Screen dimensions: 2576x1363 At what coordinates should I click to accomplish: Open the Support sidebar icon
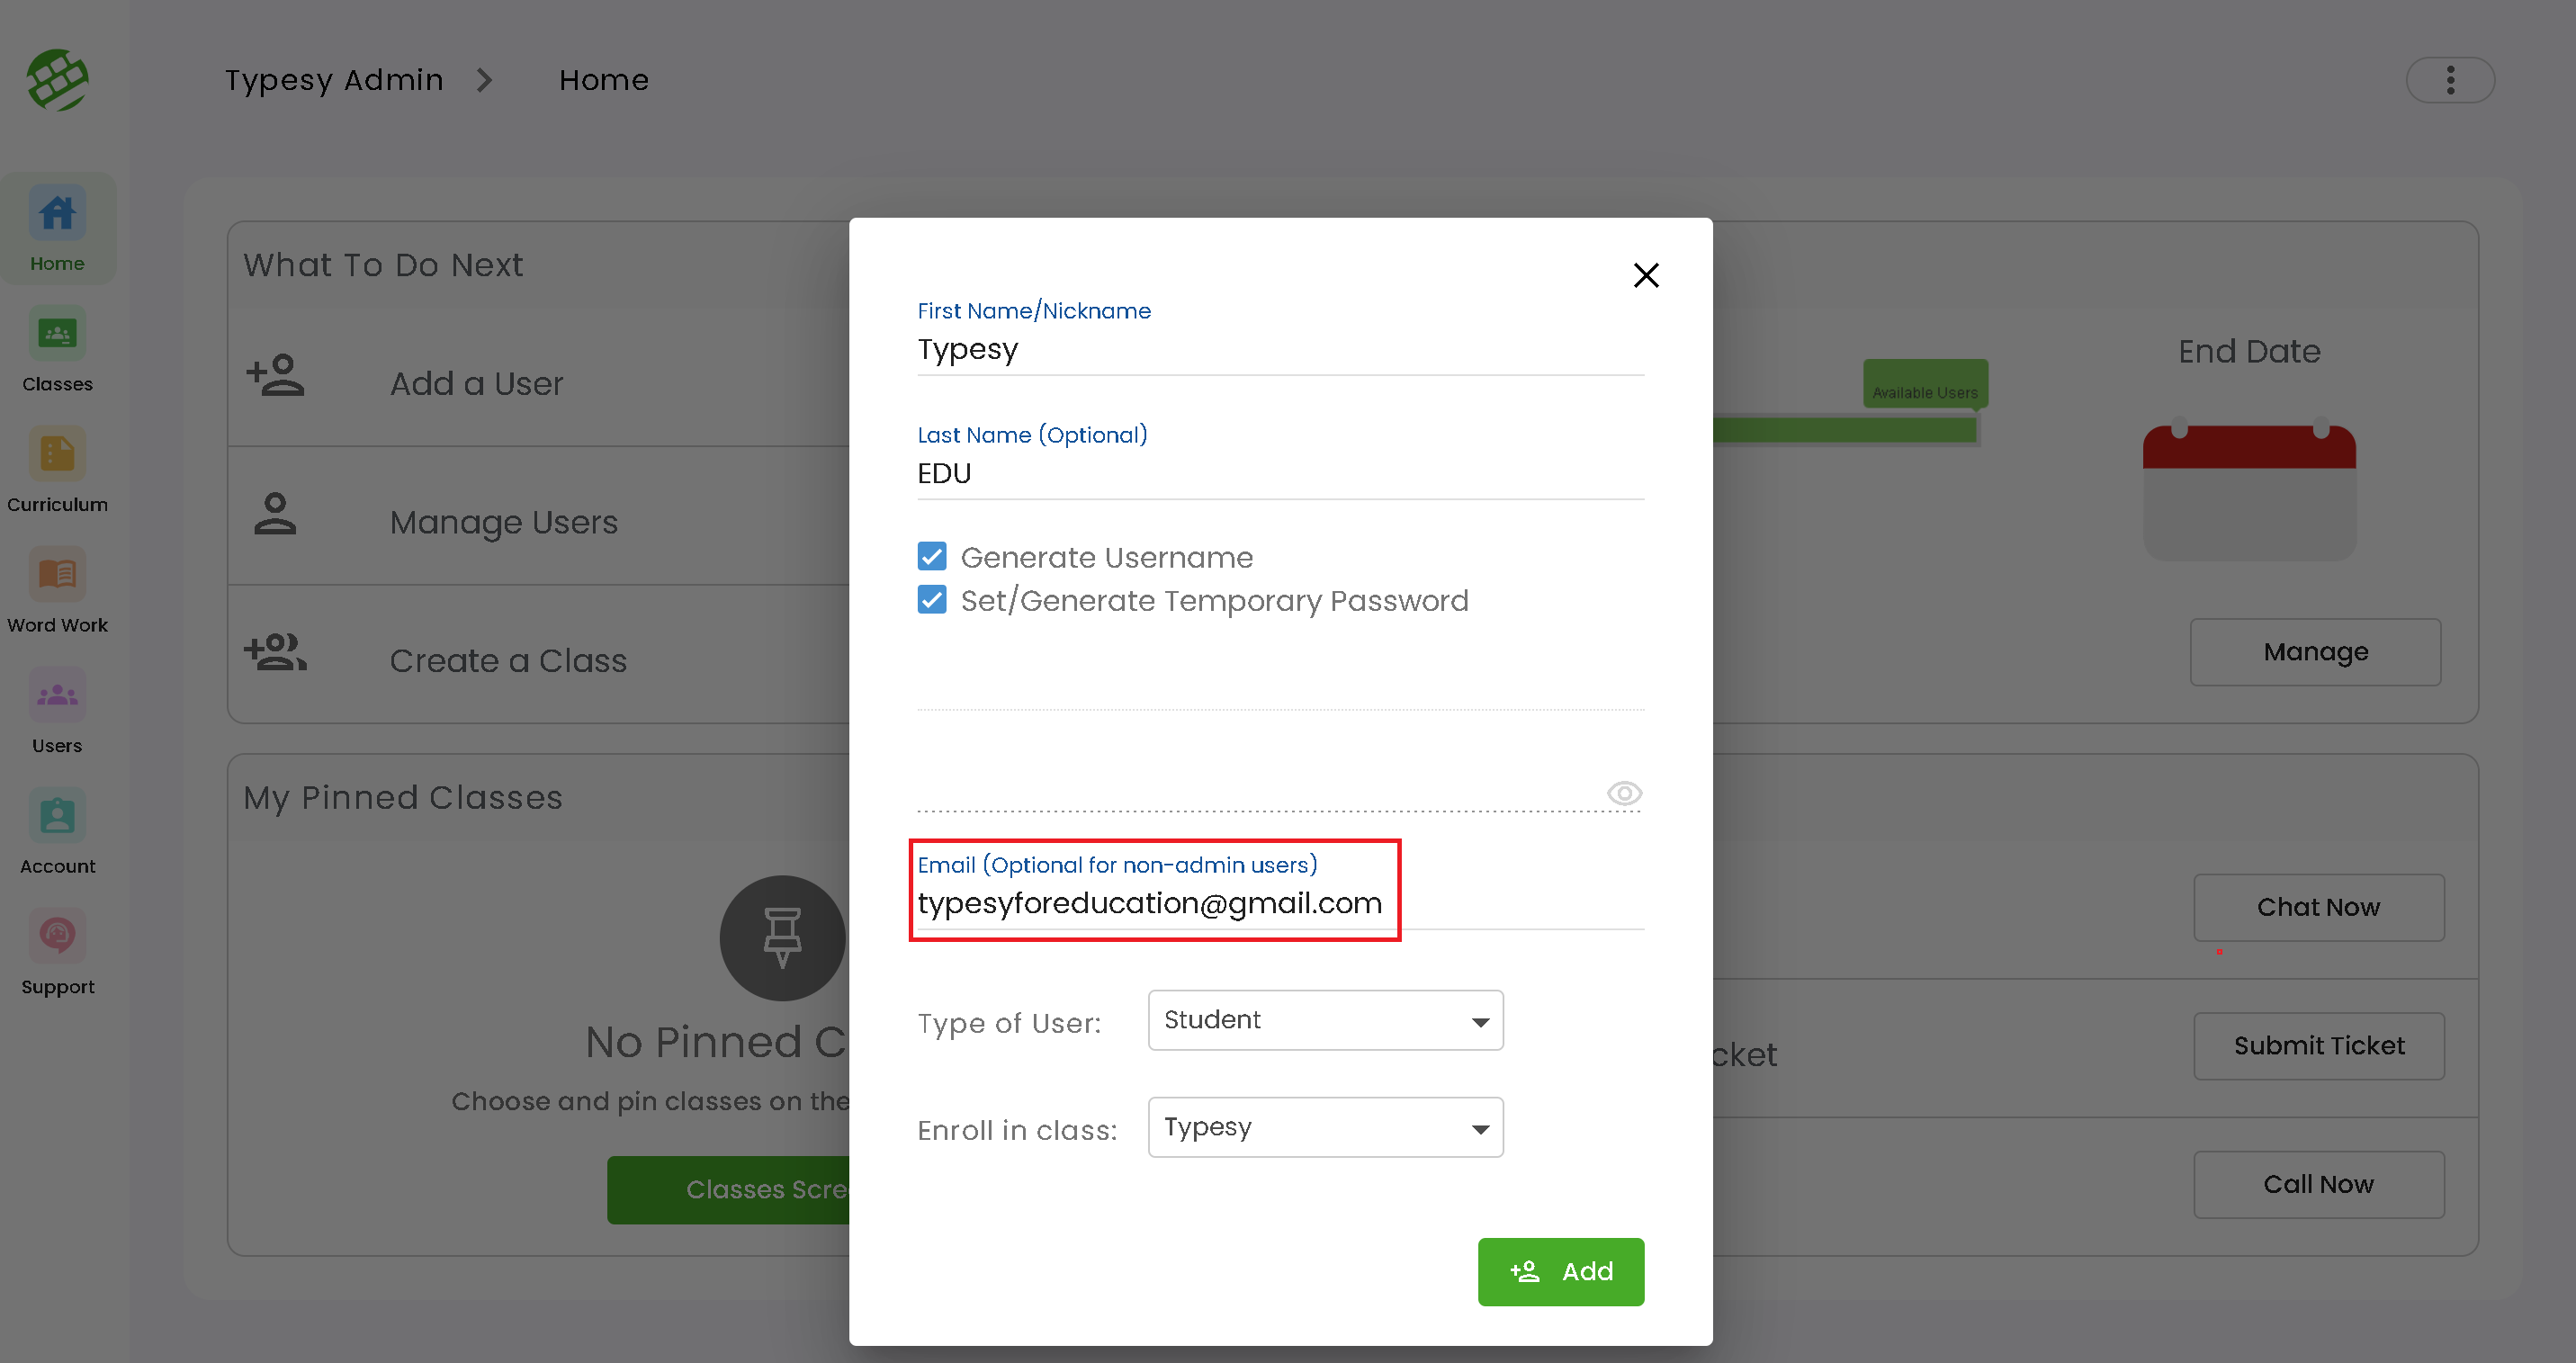pyautogui.click(x=57, y=936)
